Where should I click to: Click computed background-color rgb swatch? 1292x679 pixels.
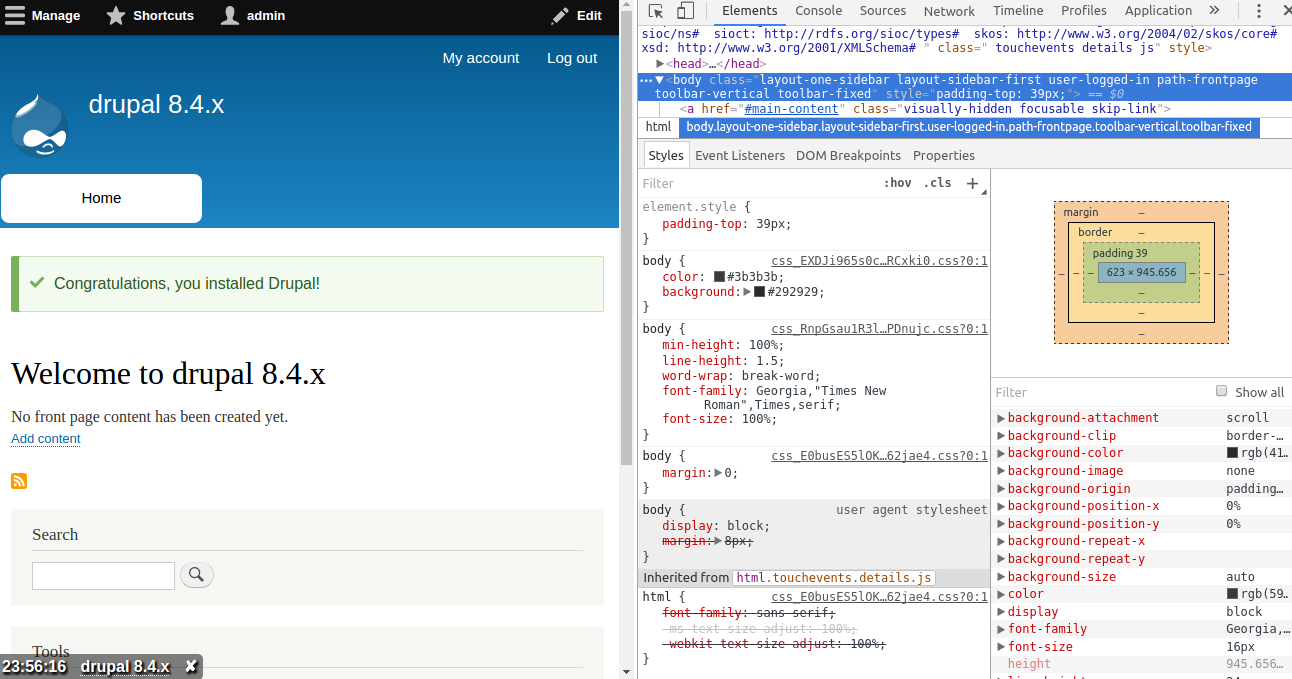pos(1232,453)
